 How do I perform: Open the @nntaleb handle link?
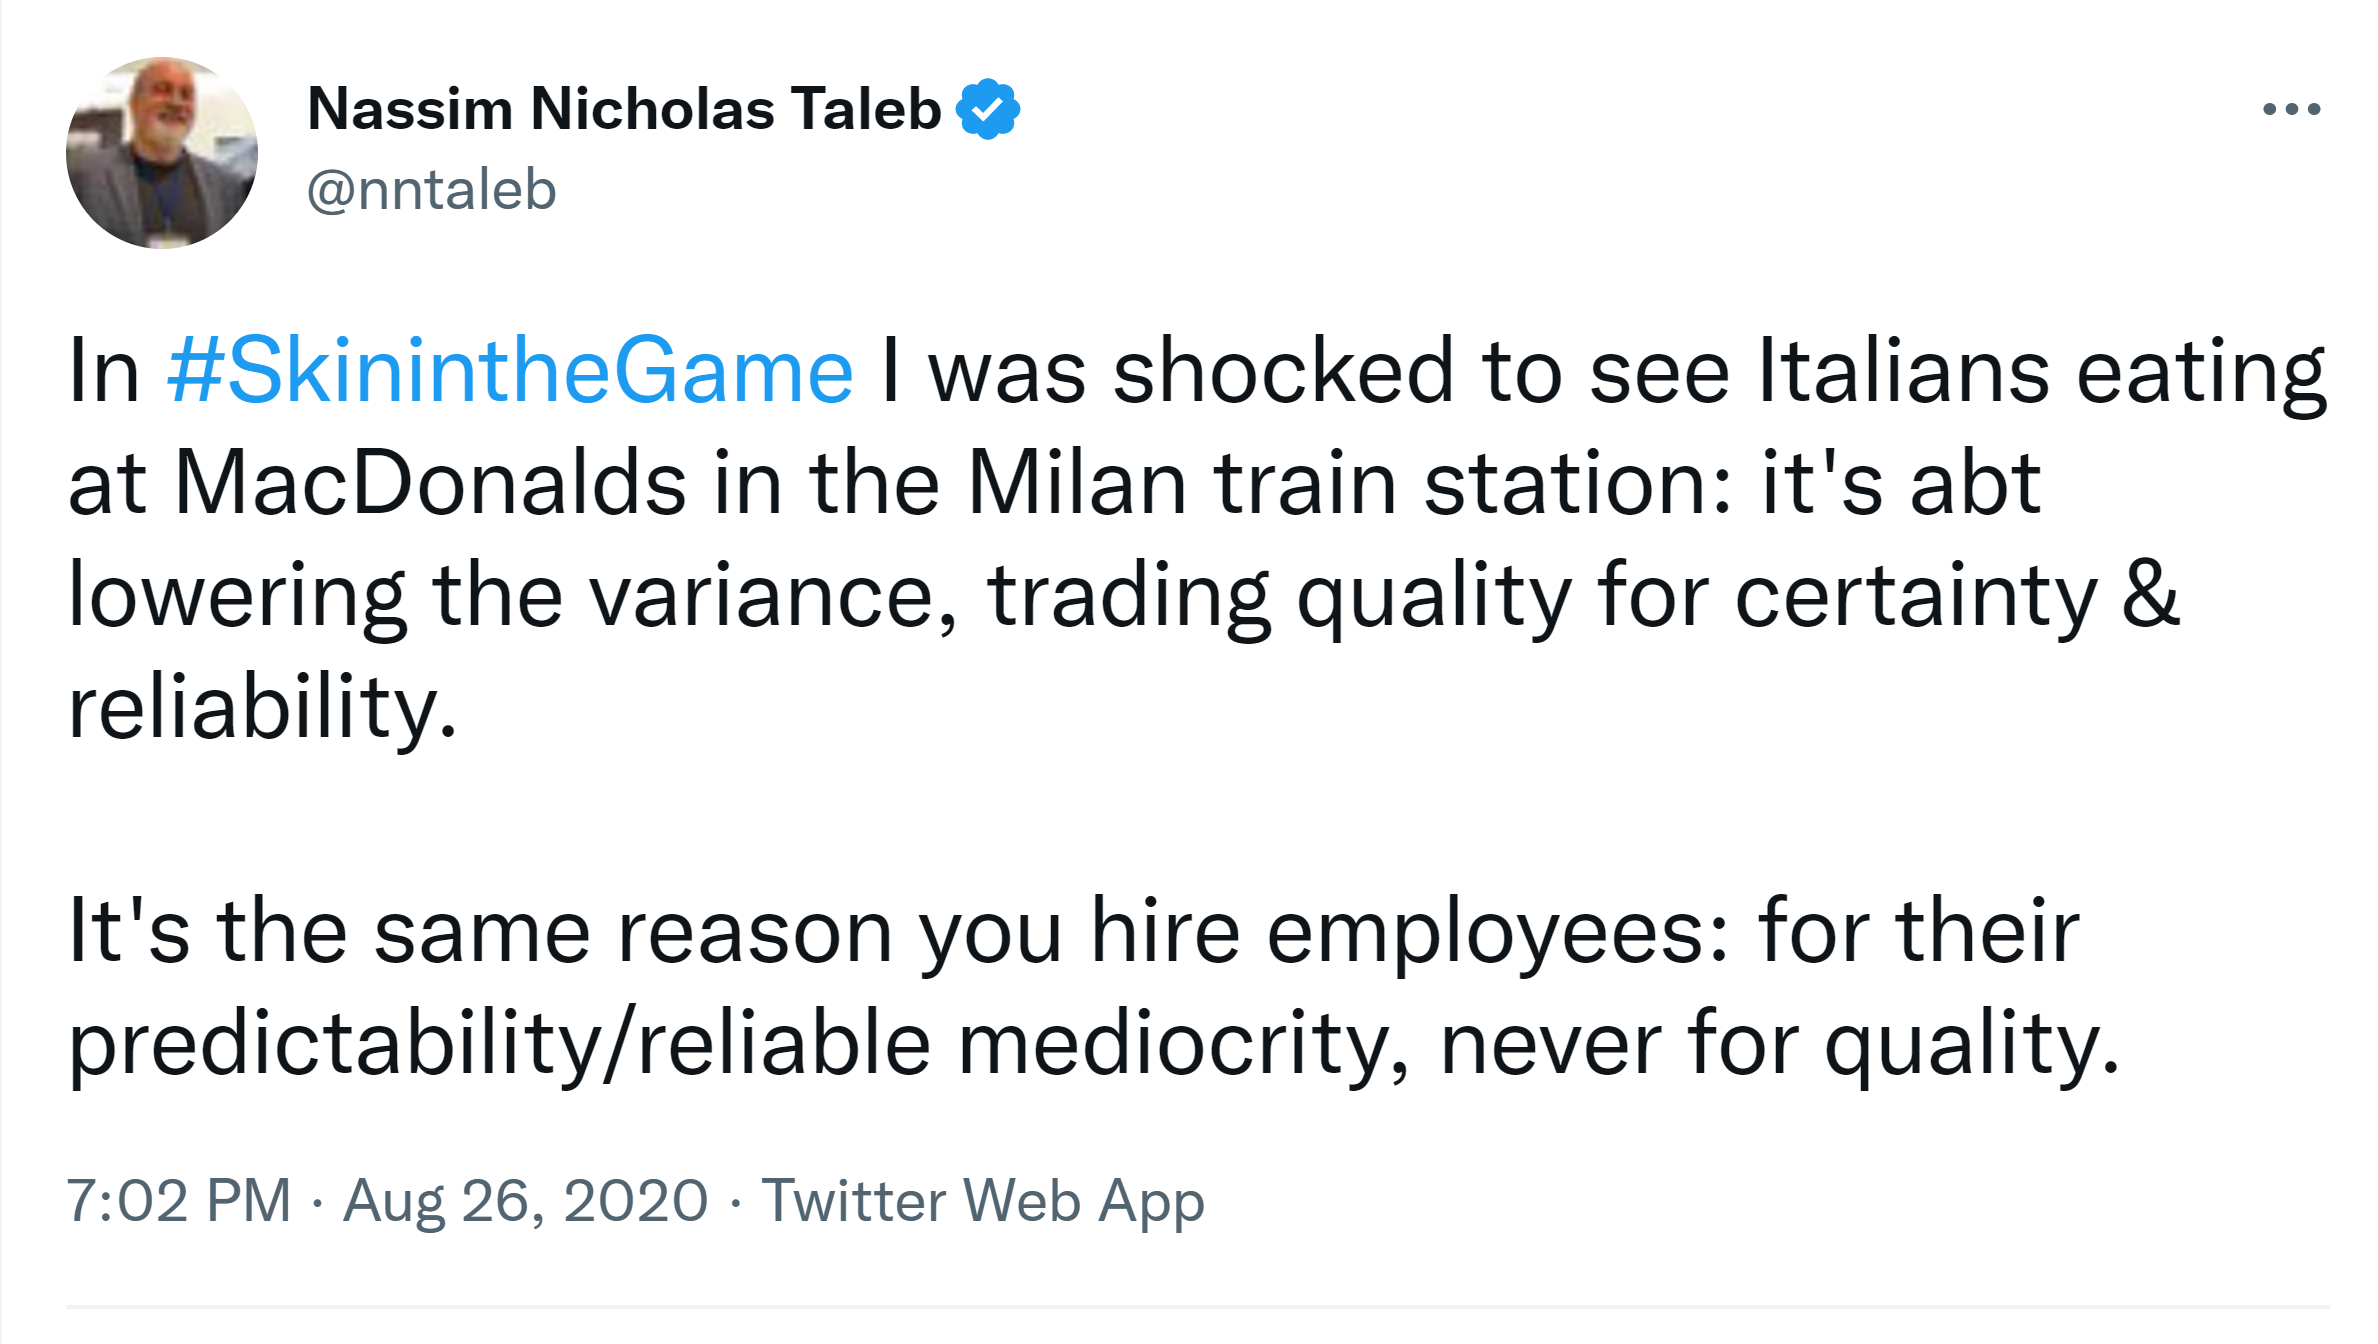click(x=431, y=190)
